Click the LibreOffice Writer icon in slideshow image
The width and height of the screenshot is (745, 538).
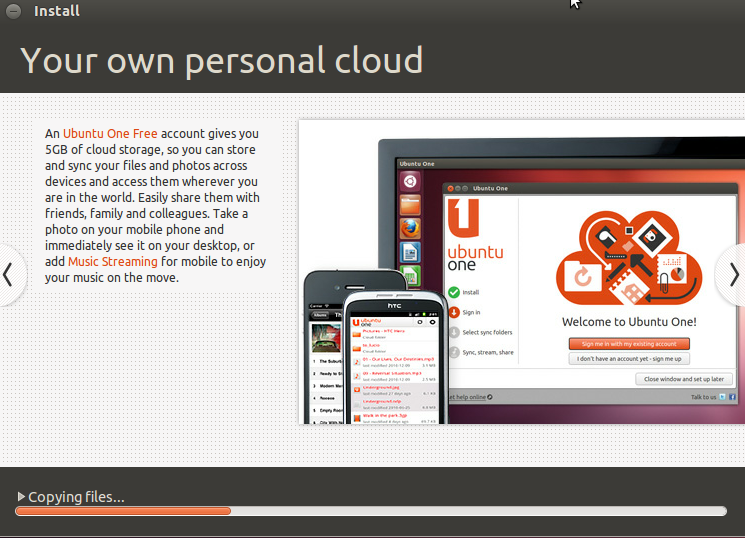coord(410,252)
